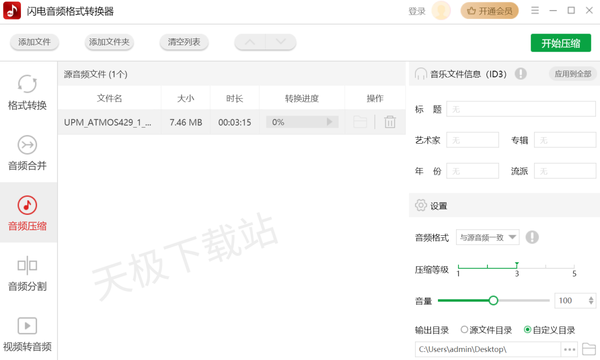Start conversion with play arrow in progress bar
The width and height of the screenshot is (600, 360).
pyautogui.click(x=329, y=122)
